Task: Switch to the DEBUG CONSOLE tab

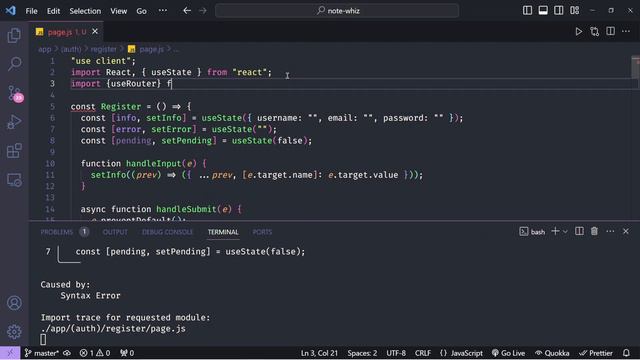Action: coord(167,232)
